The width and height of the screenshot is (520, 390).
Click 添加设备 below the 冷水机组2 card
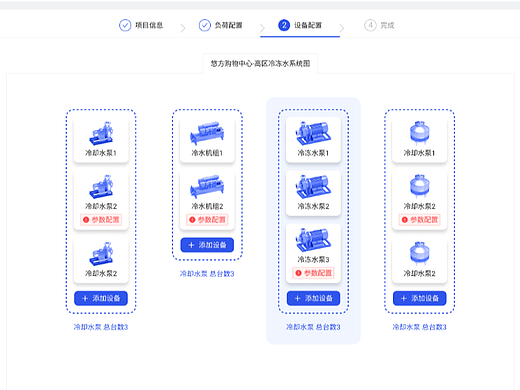(207, 245)
